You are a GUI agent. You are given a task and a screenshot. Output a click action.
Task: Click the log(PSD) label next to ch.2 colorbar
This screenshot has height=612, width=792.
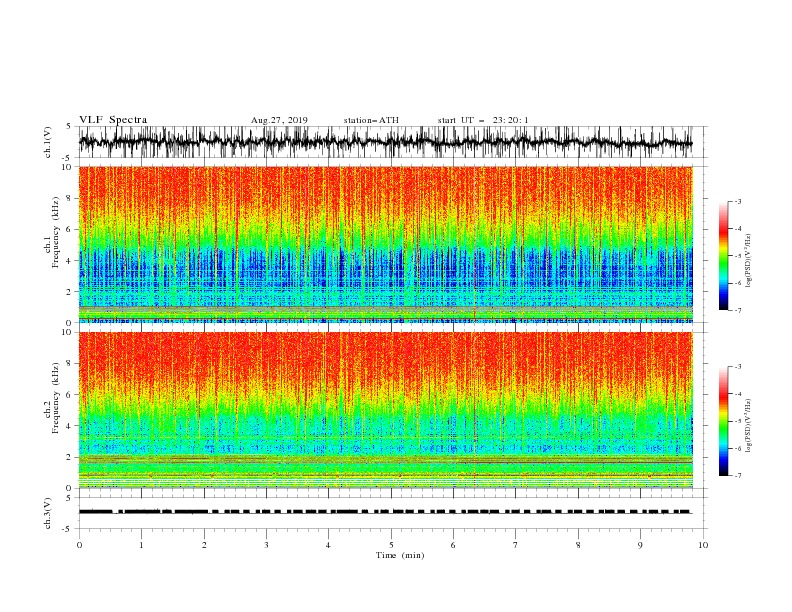(748, 426)
